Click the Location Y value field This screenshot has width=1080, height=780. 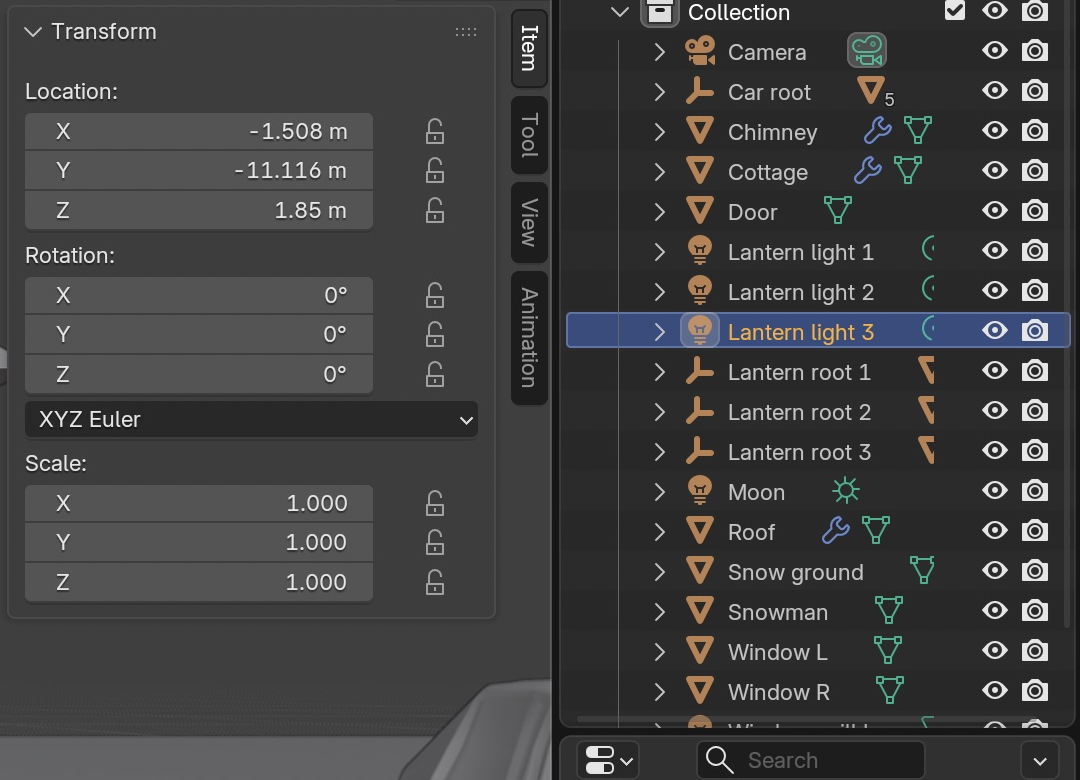[x=199, y=170]
